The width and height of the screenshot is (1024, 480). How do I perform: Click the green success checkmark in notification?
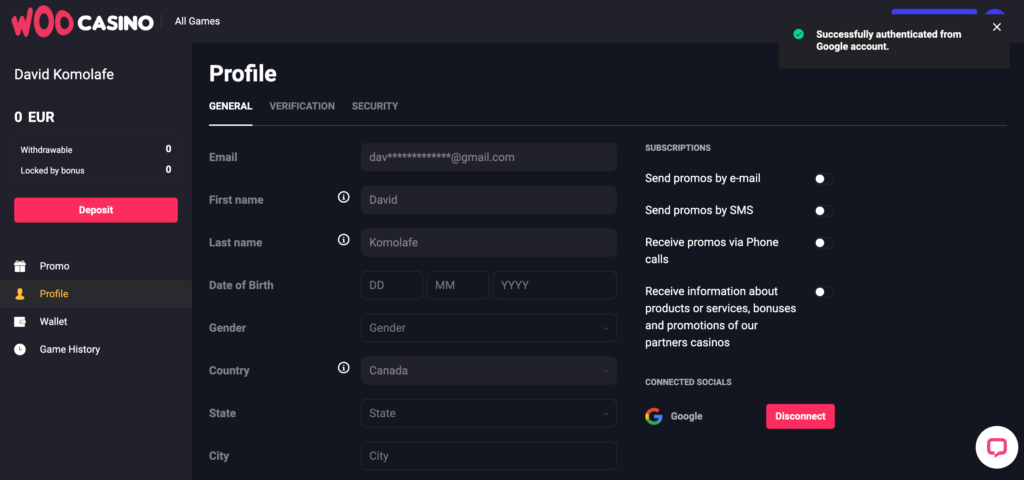coord(798,34)
